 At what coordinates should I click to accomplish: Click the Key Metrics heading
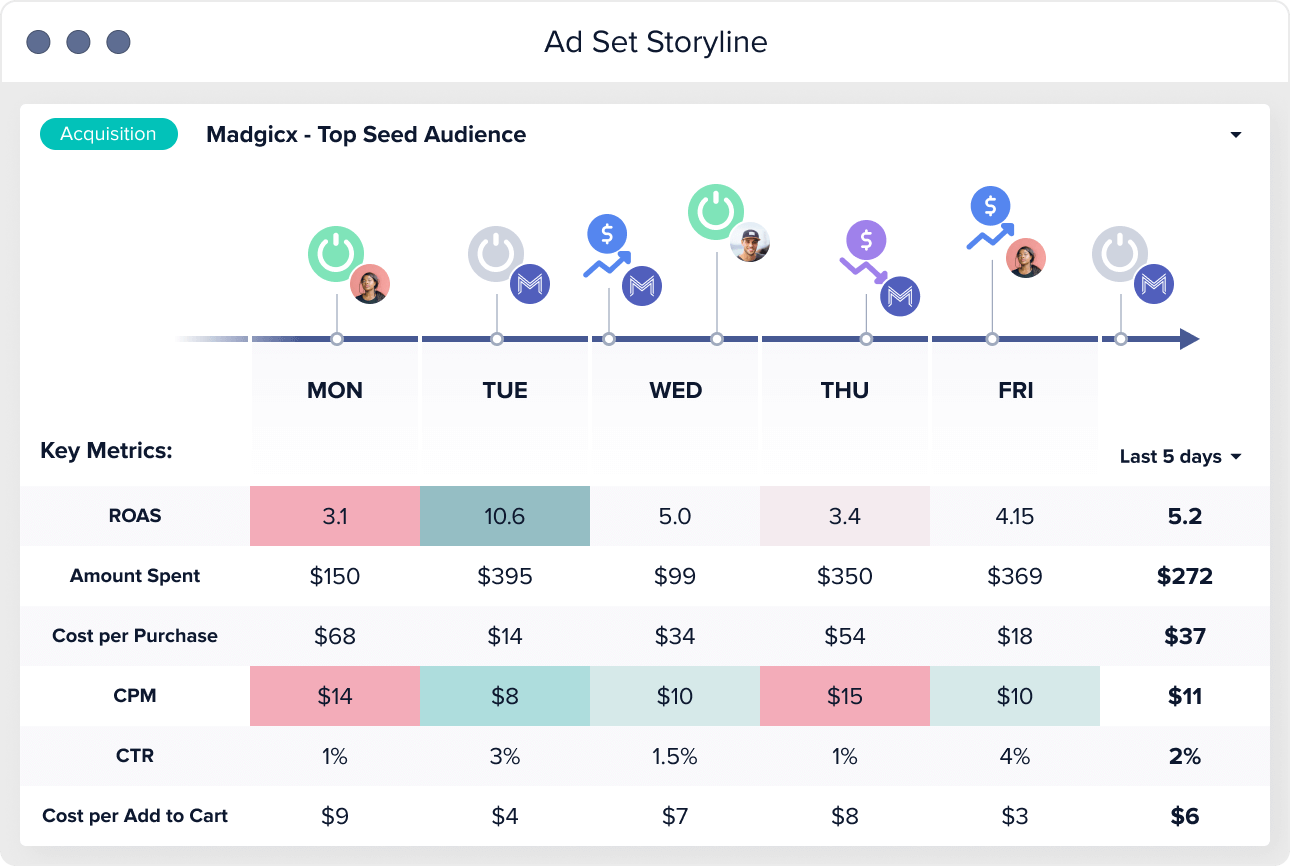coord(106,451)
